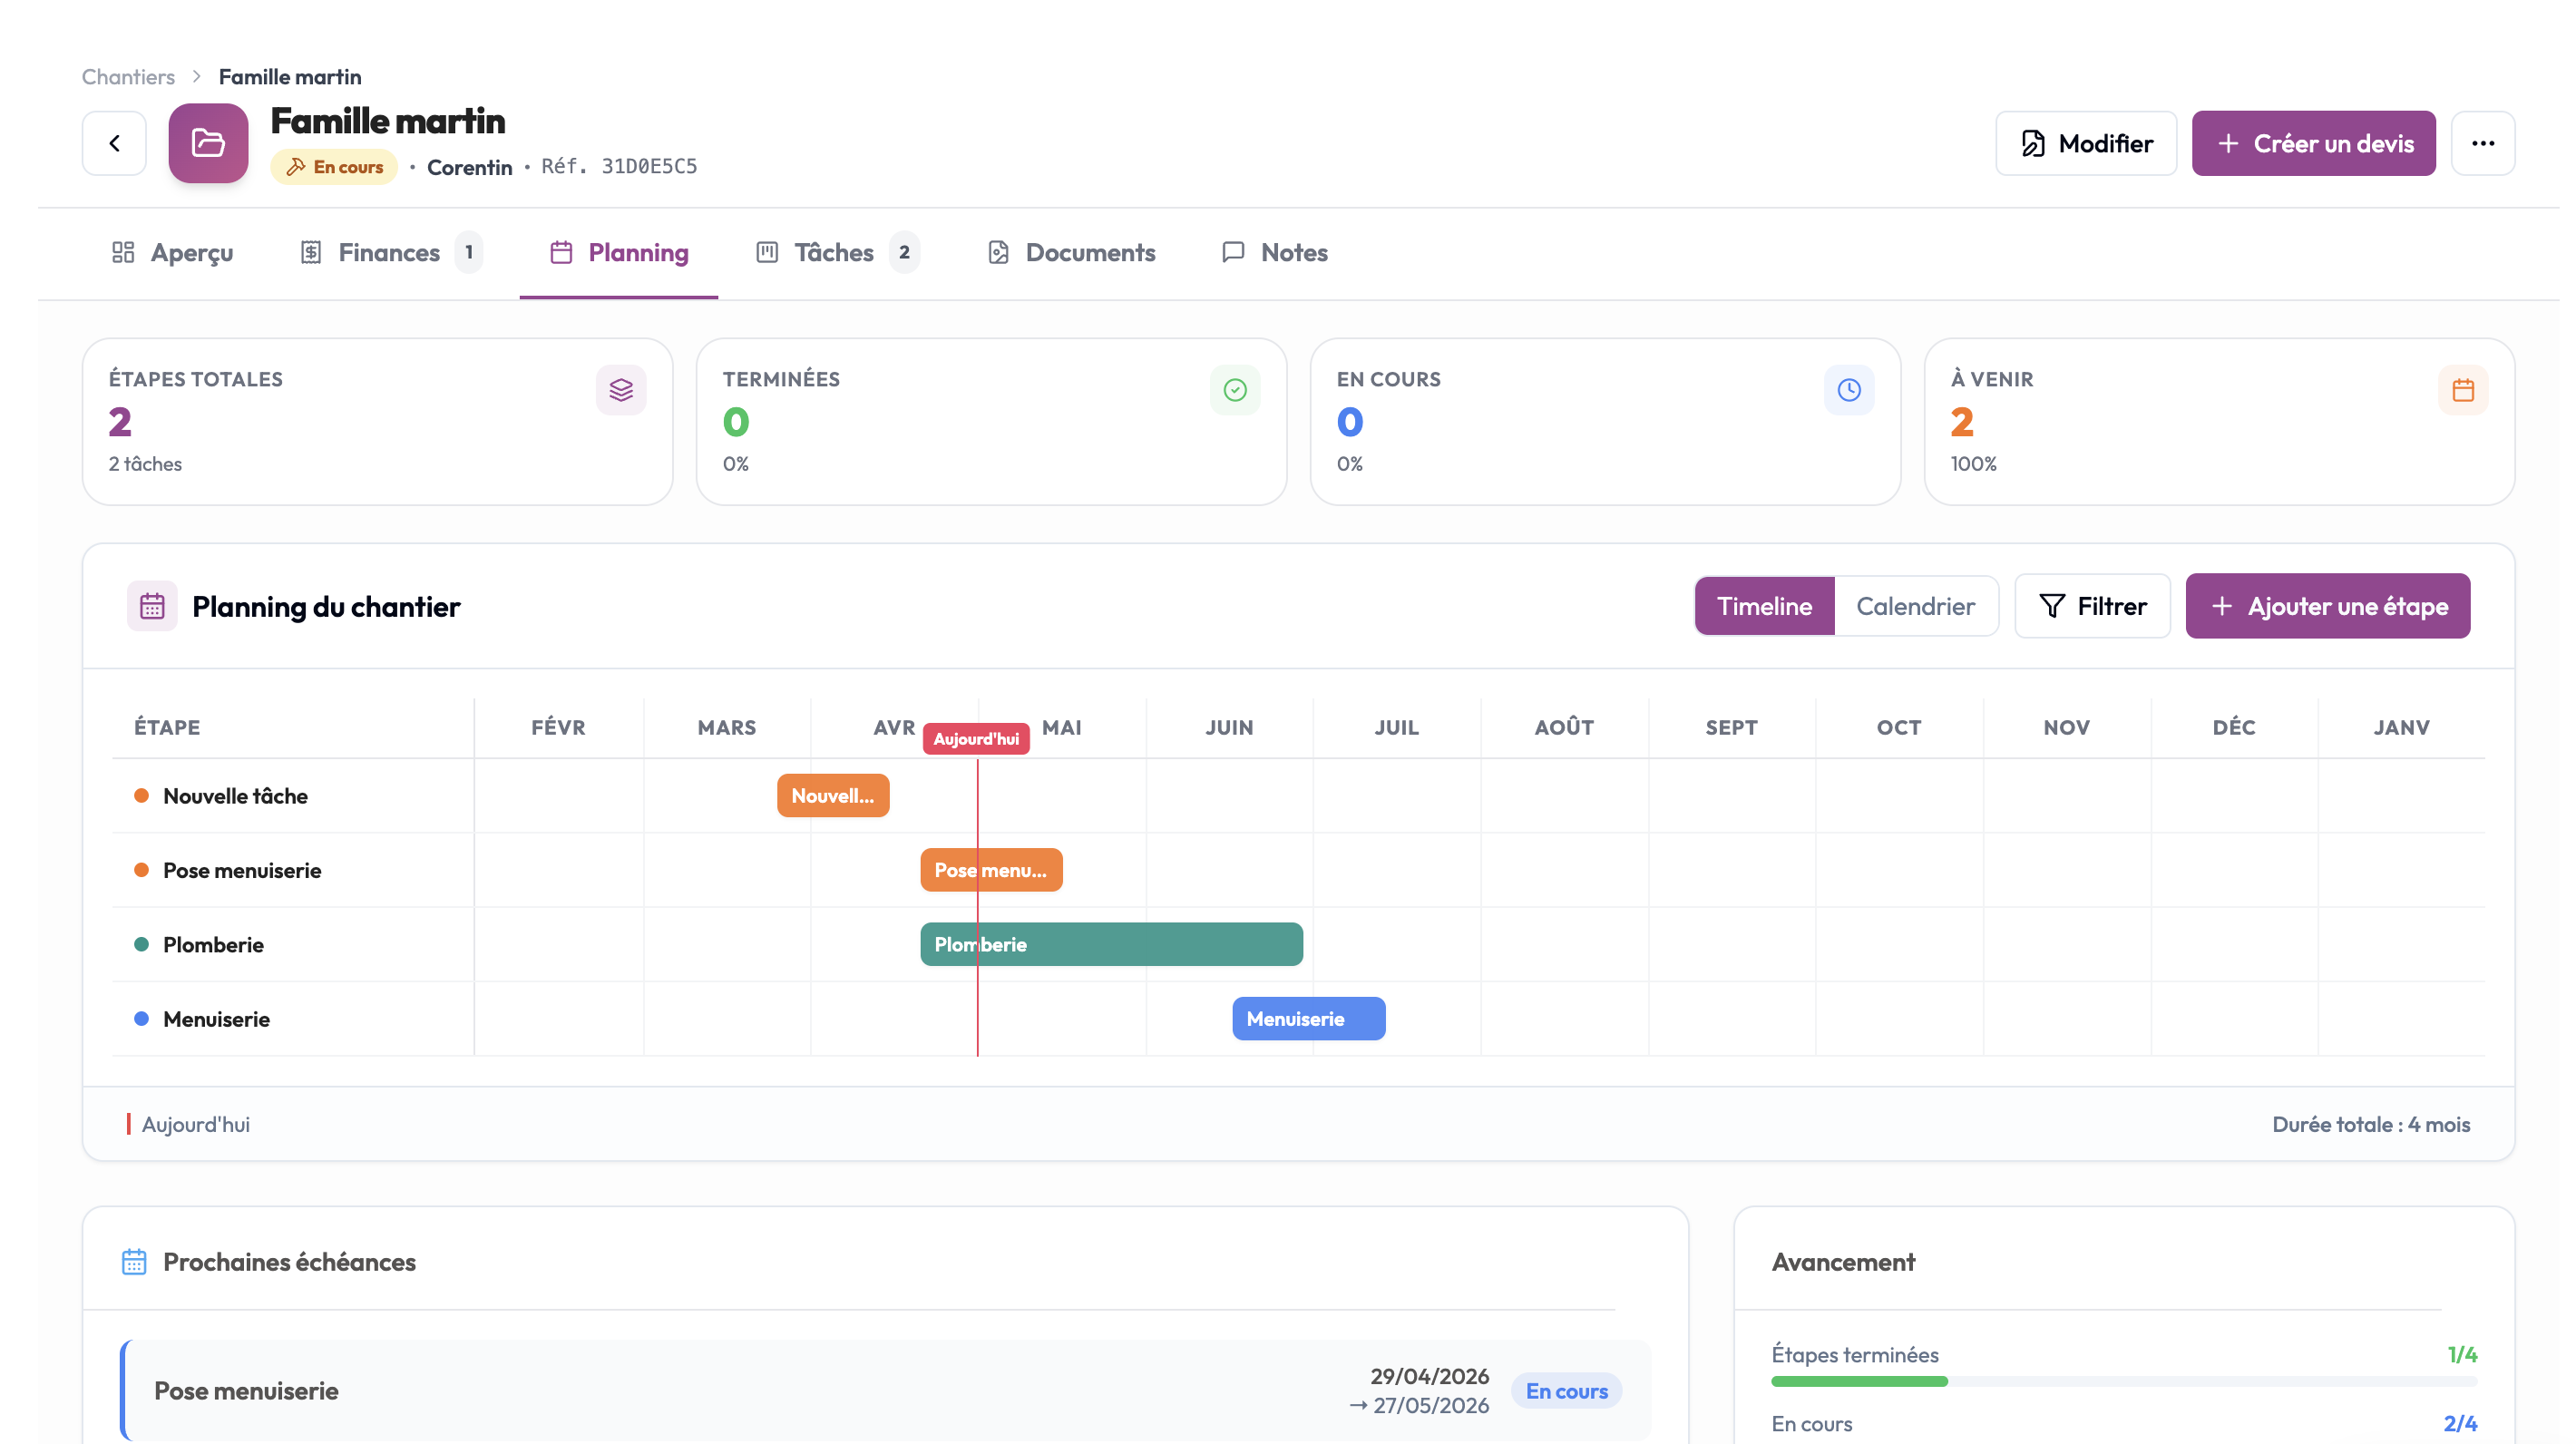
Task: Click Ajouter une étape button
Action: pyautogui.click(x=2327, y=606)
